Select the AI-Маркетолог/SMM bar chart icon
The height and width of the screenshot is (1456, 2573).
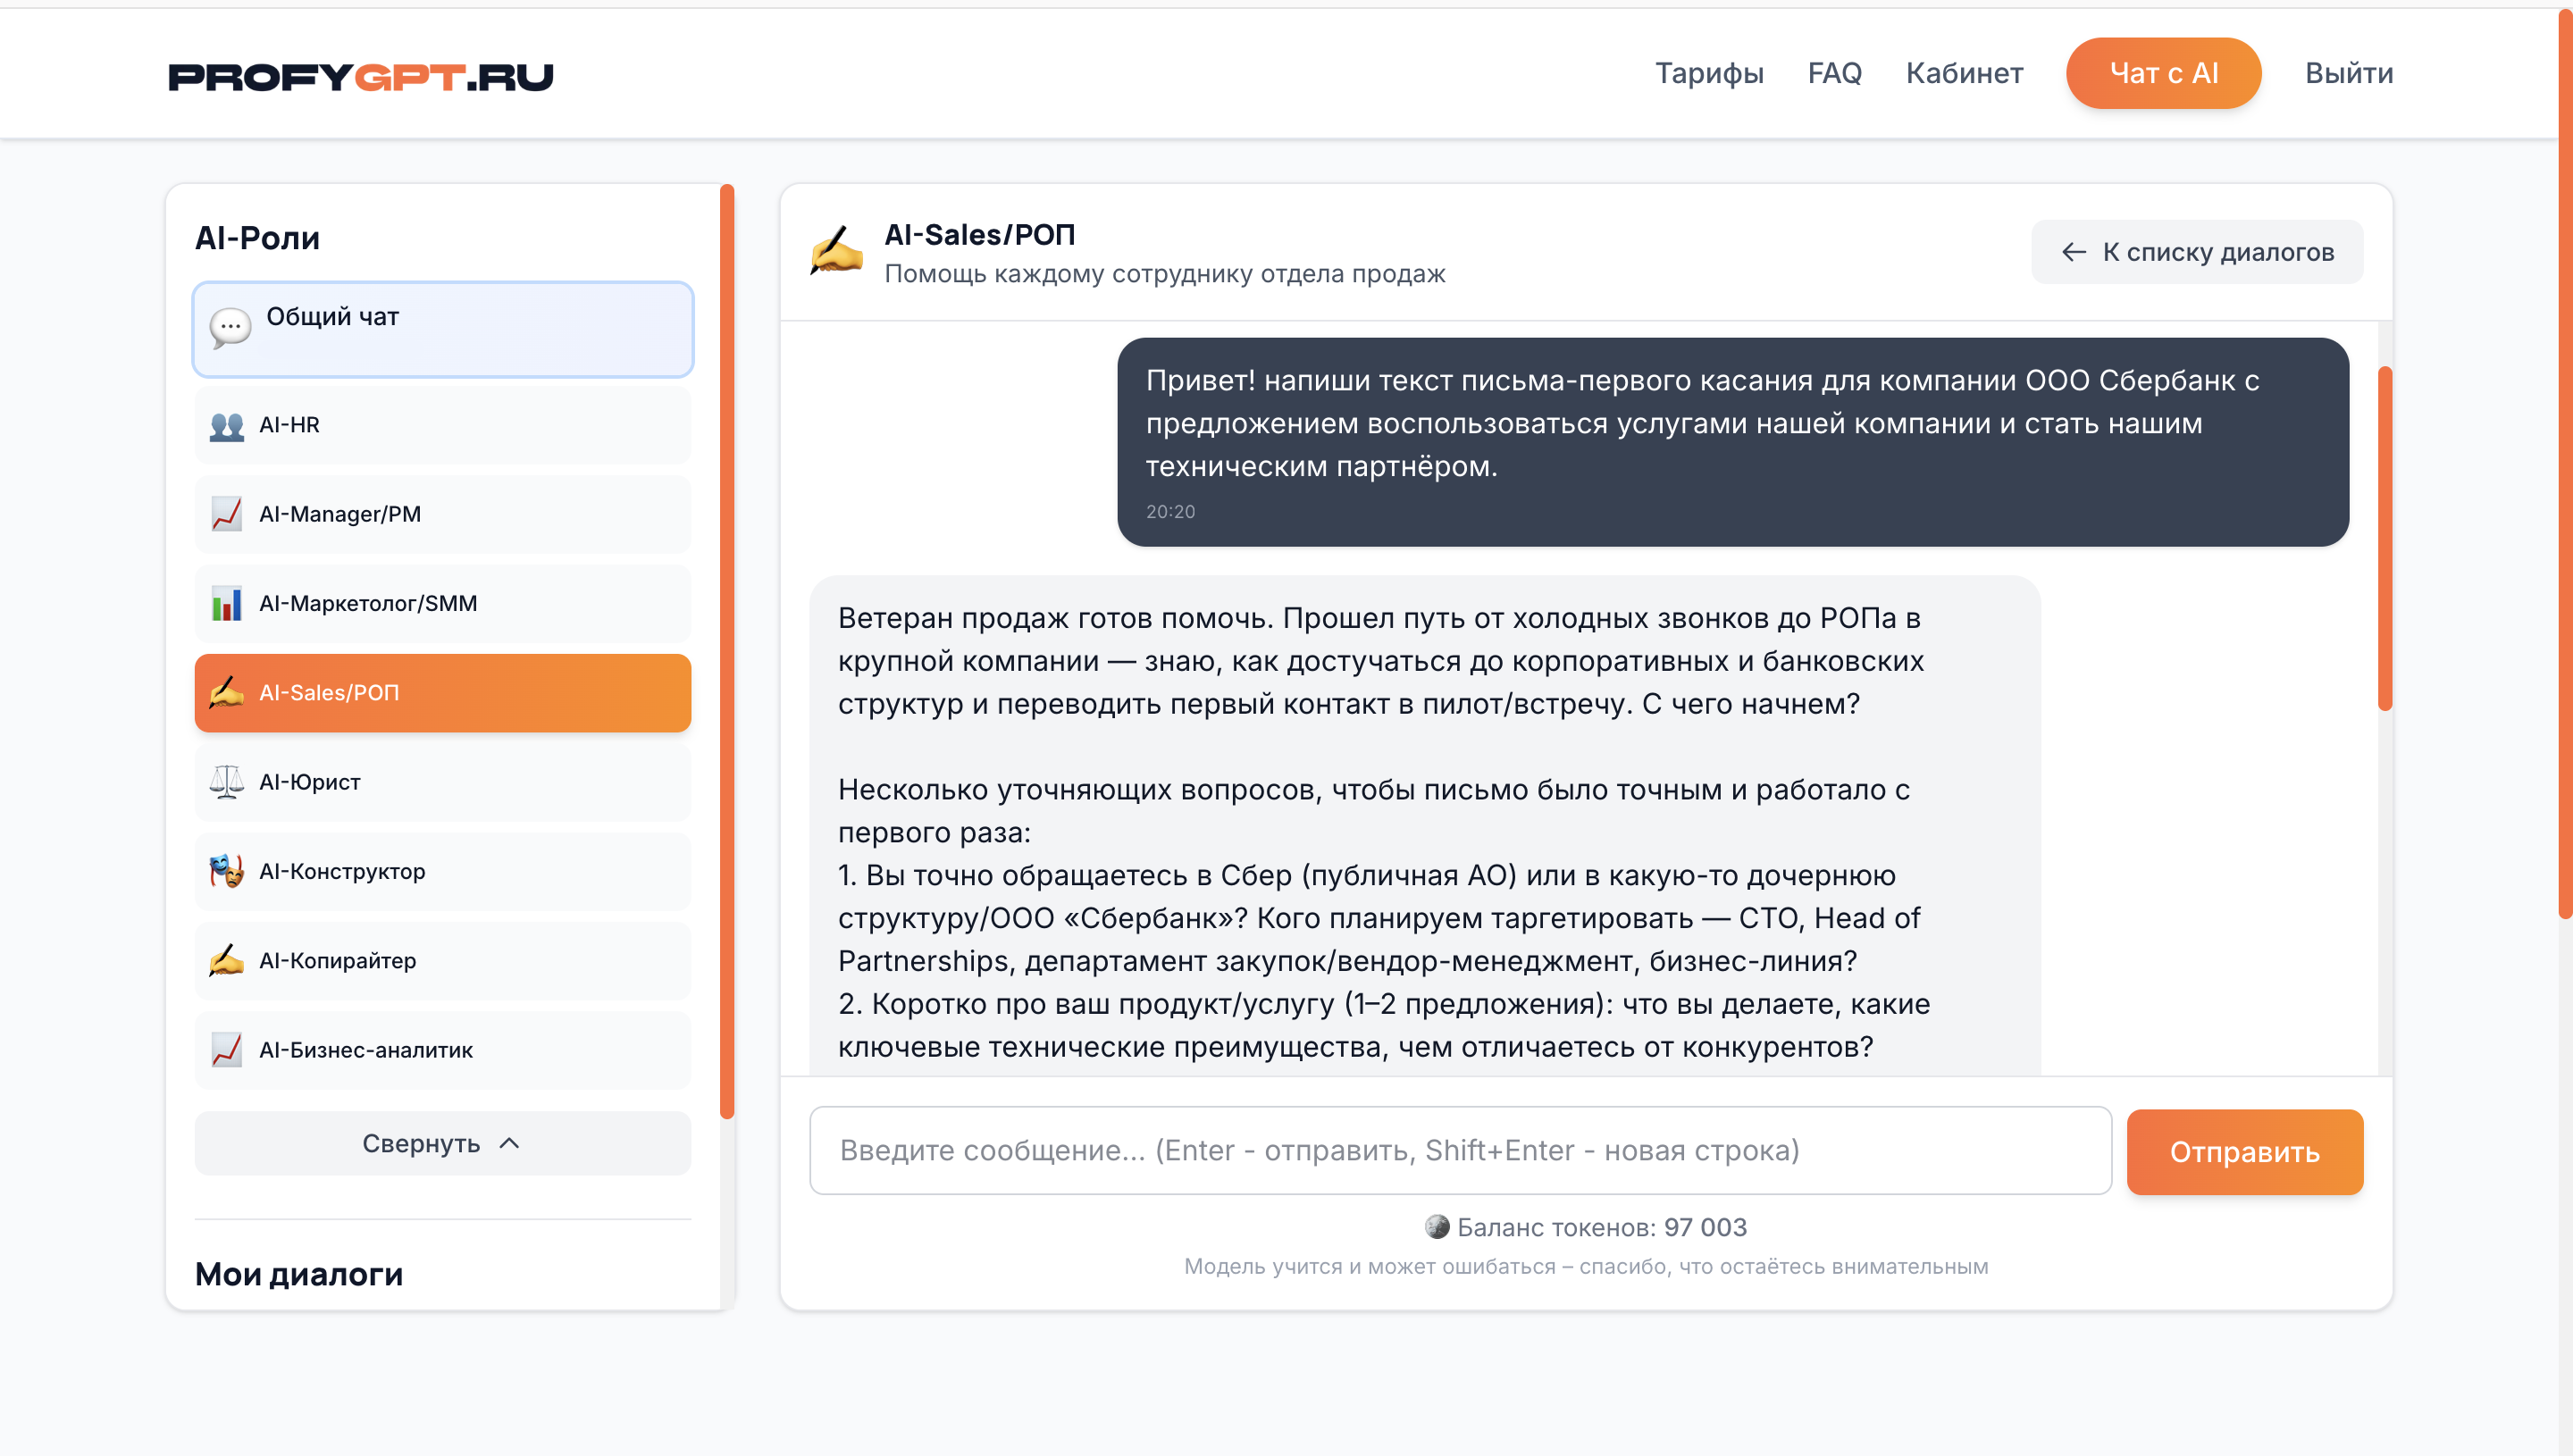click(227, 603)
